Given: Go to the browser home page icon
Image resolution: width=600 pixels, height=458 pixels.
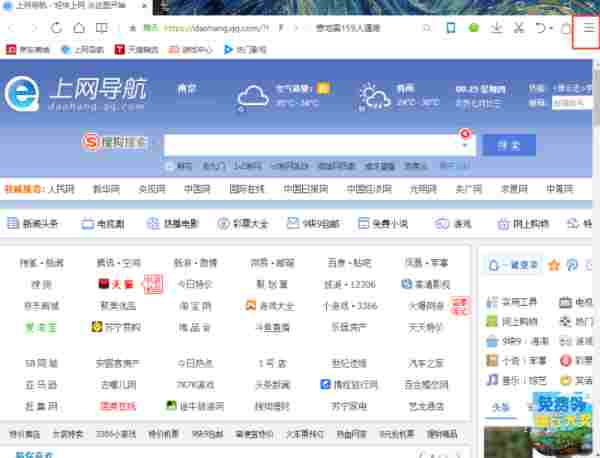Looking at the screenshot, I should point(79,28).
